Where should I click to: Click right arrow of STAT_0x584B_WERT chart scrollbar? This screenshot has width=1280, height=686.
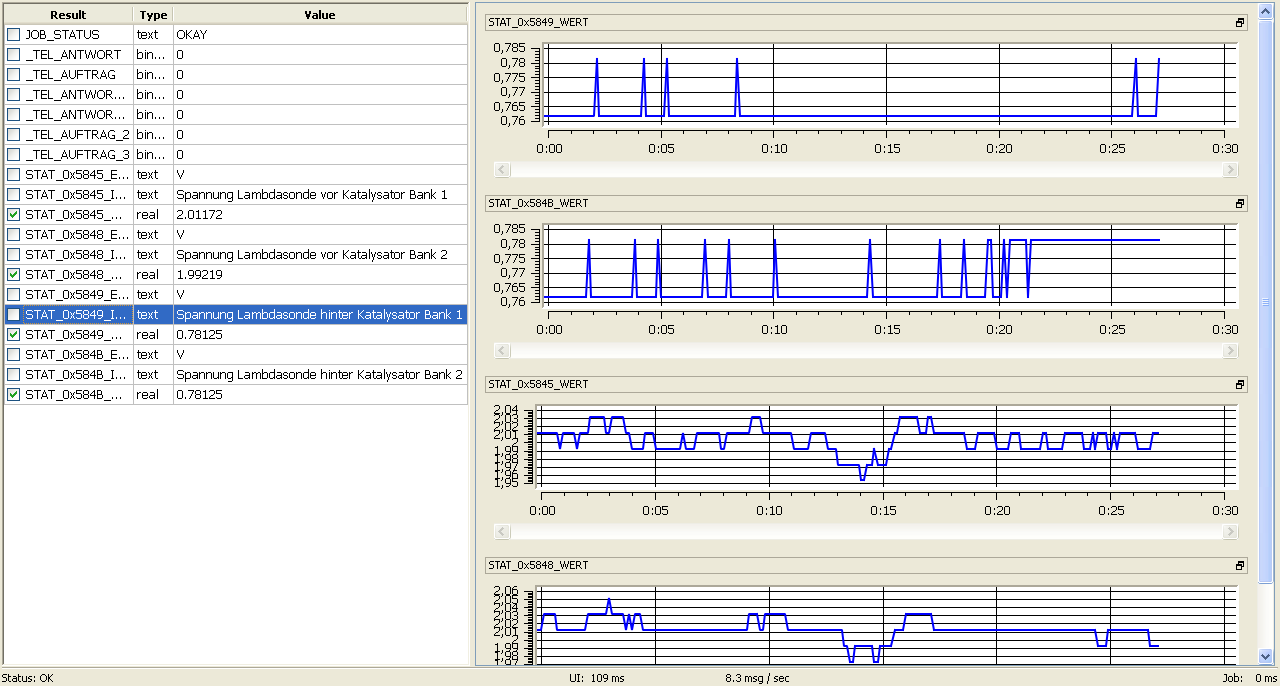coord(1231,351)
